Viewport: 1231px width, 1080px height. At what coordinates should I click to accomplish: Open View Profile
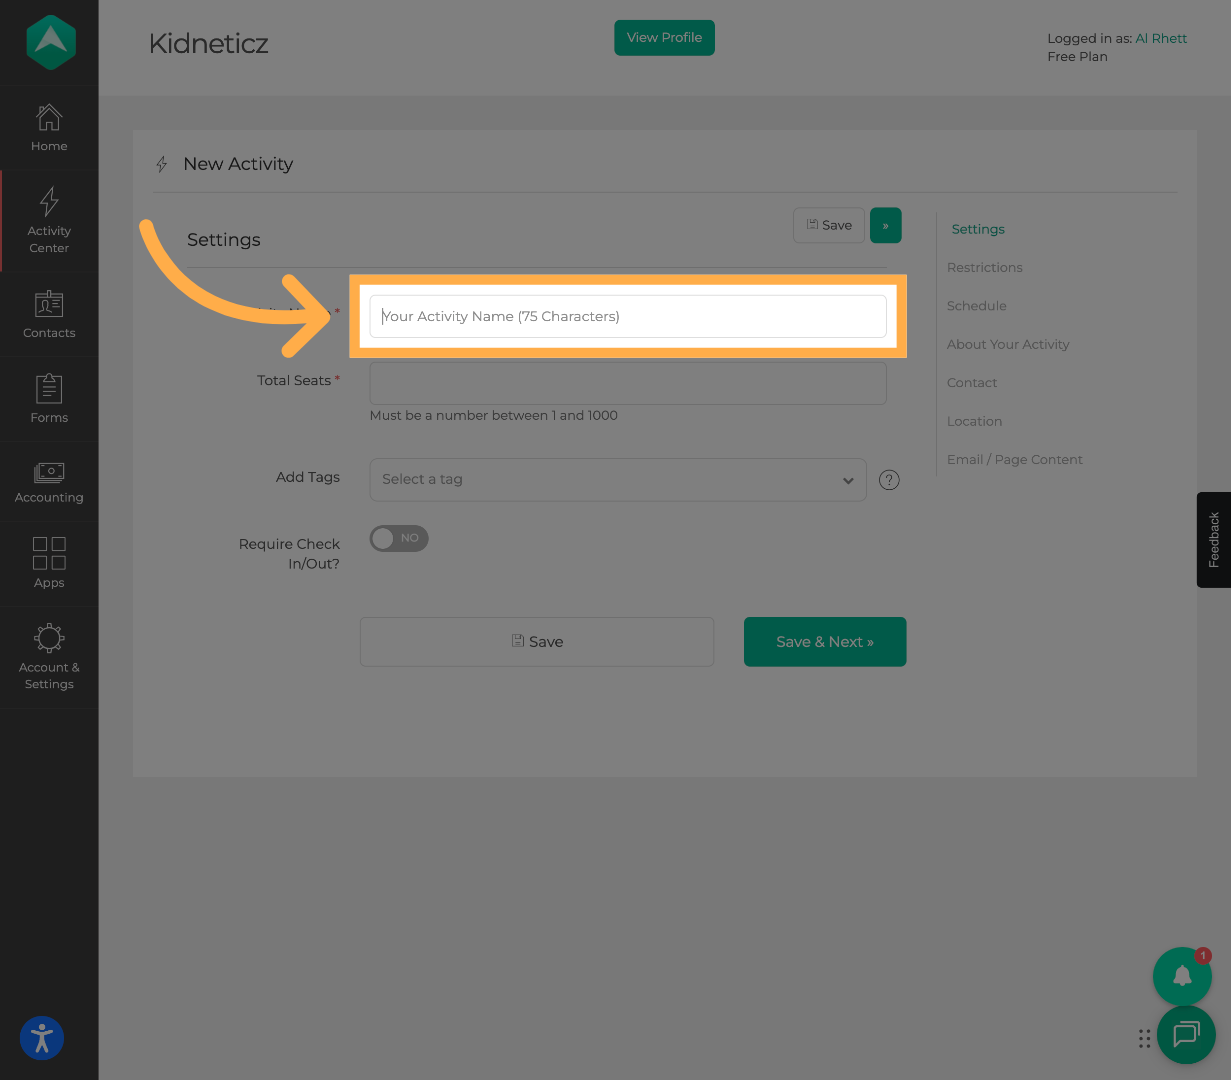click(x=664, y=37)
